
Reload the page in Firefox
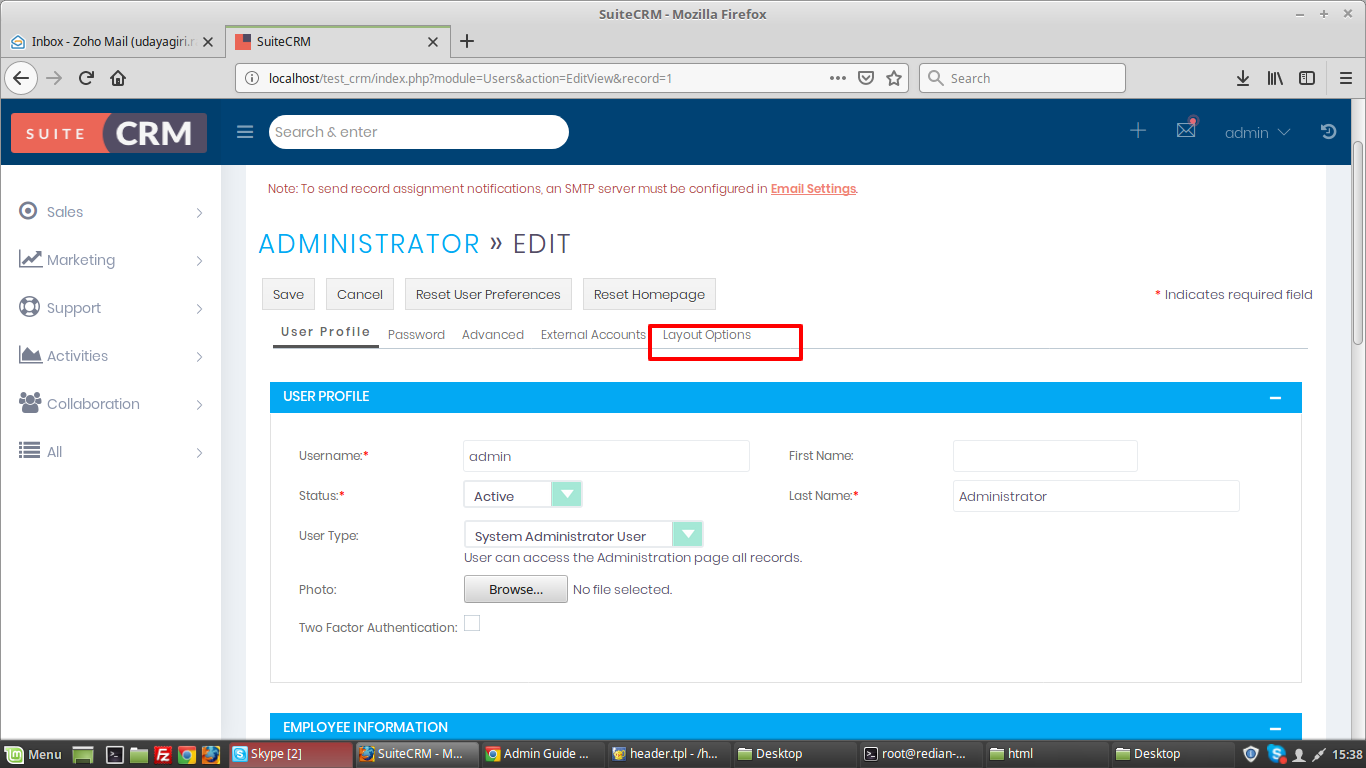pos(87,78)
